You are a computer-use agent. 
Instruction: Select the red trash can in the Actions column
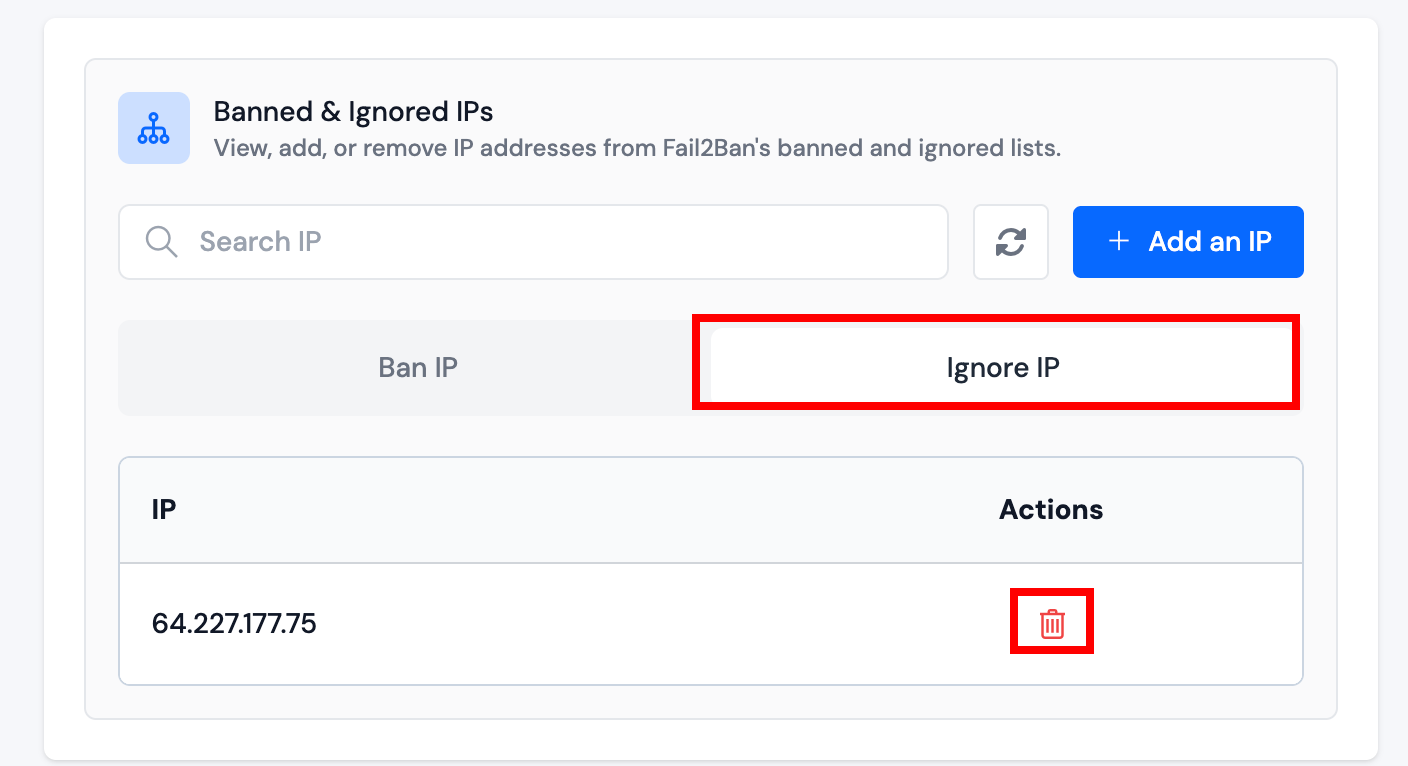(x=1051, y=622)
